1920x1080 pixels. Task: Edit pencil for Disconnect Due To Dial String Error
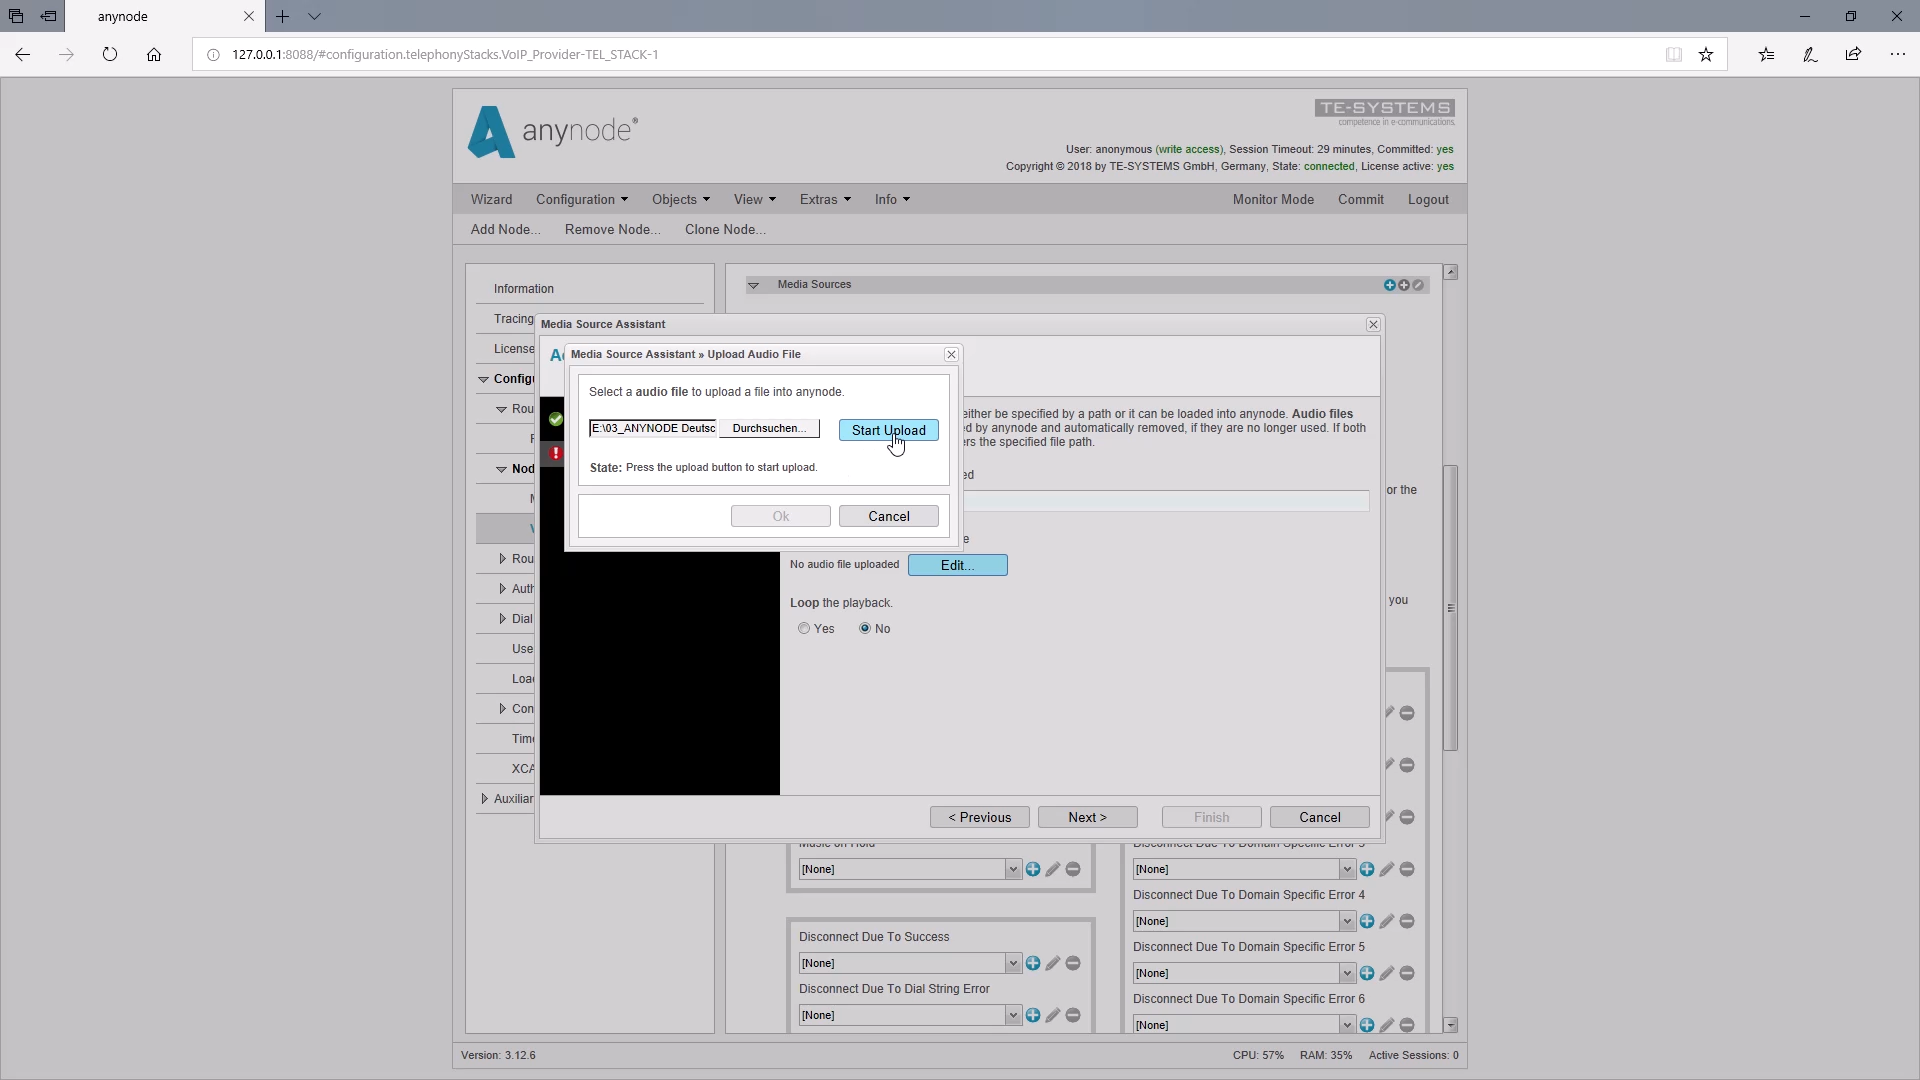click(x=1053, y=1015)
